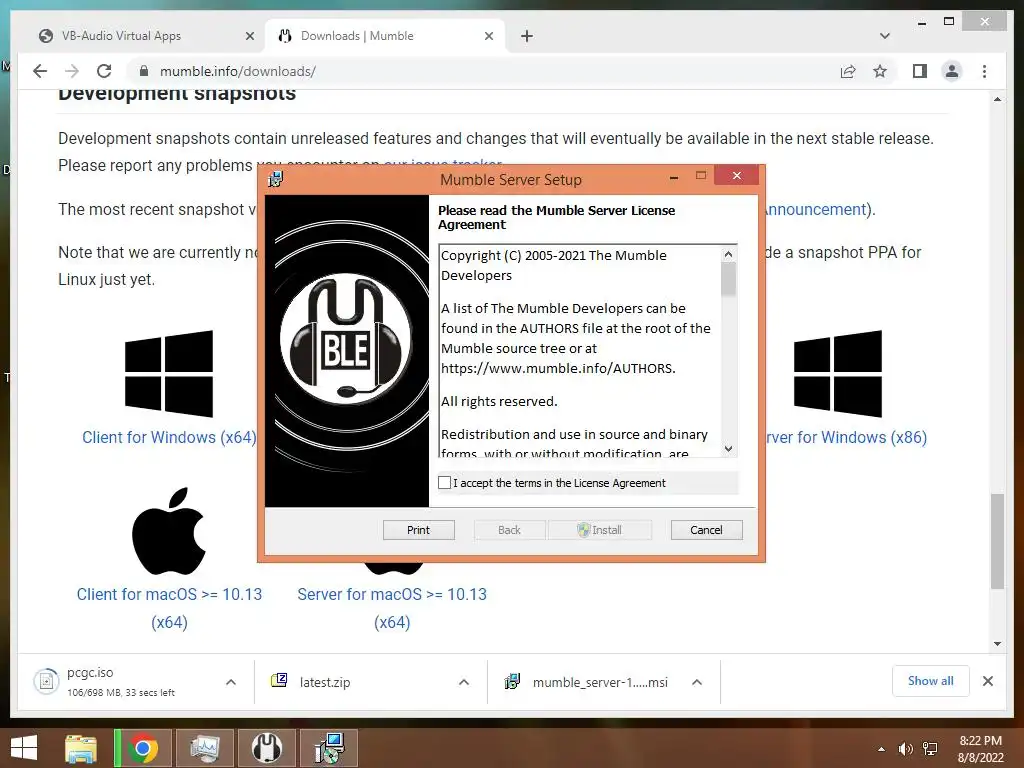Click the license text scroll down arrow
This screenshot has width=1024, height=768.
tap(729, 449)
